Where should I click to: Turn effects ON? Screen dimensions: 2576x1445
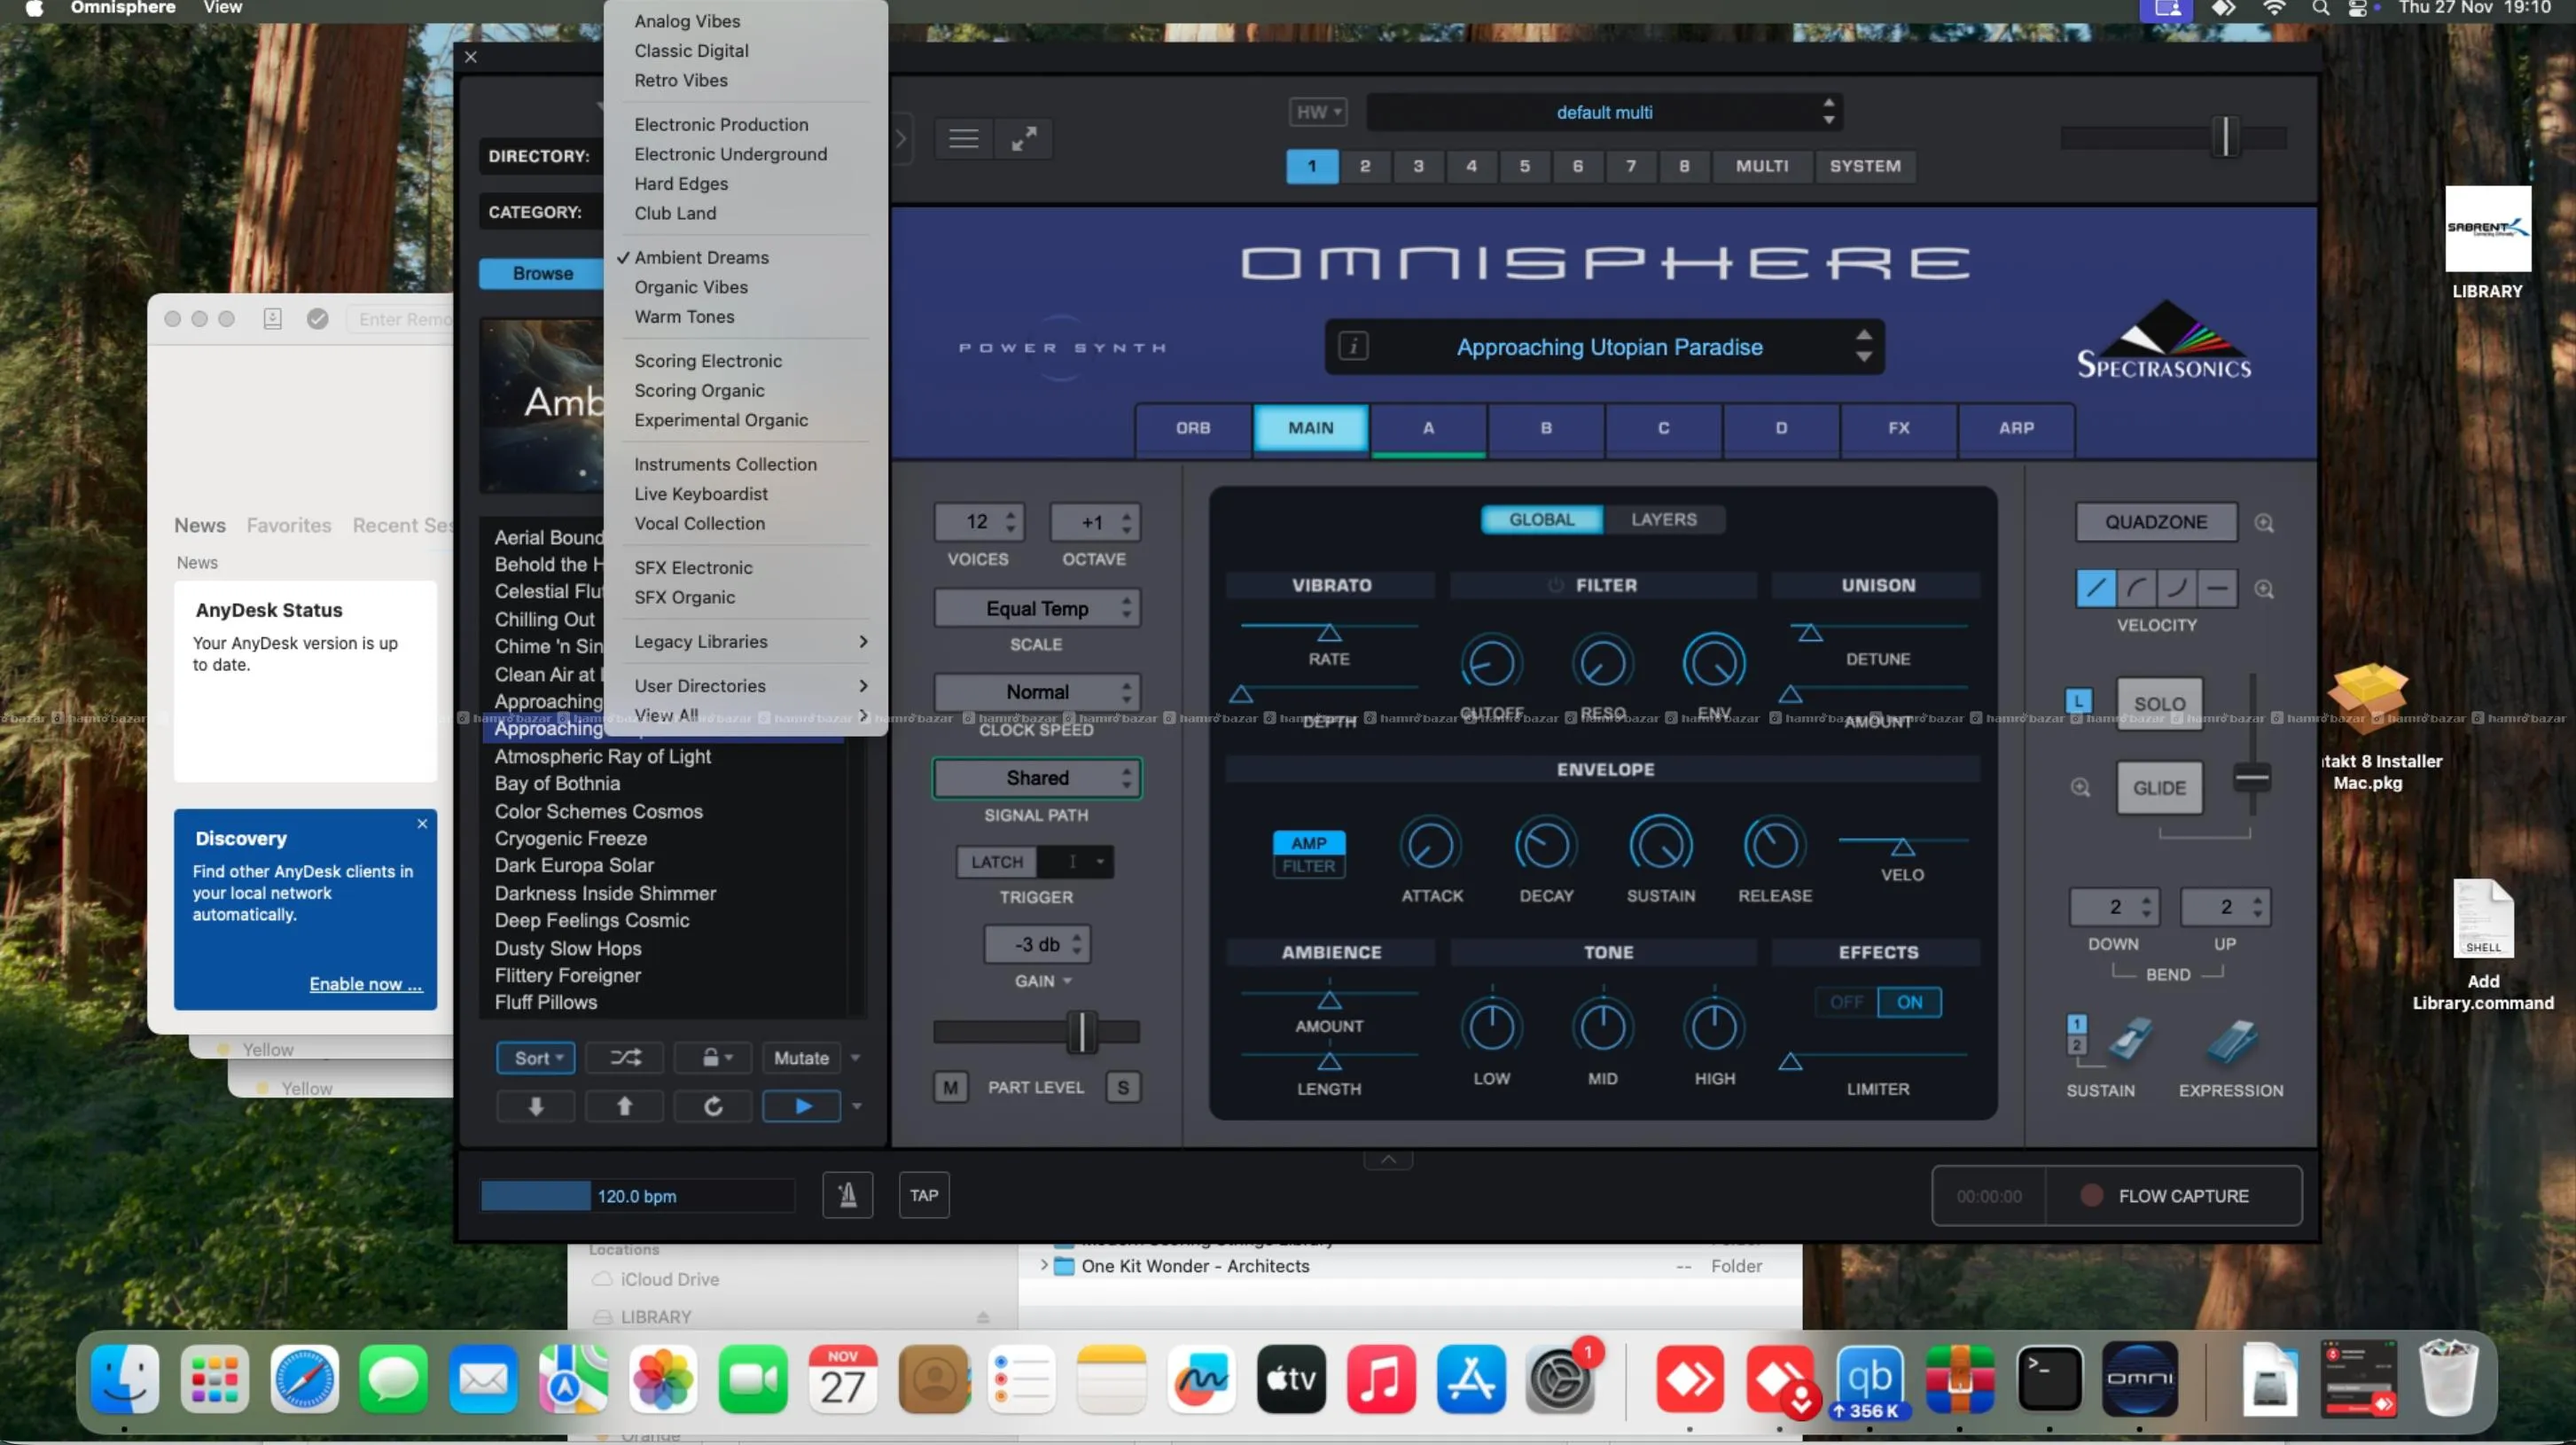point(1909,1002)
